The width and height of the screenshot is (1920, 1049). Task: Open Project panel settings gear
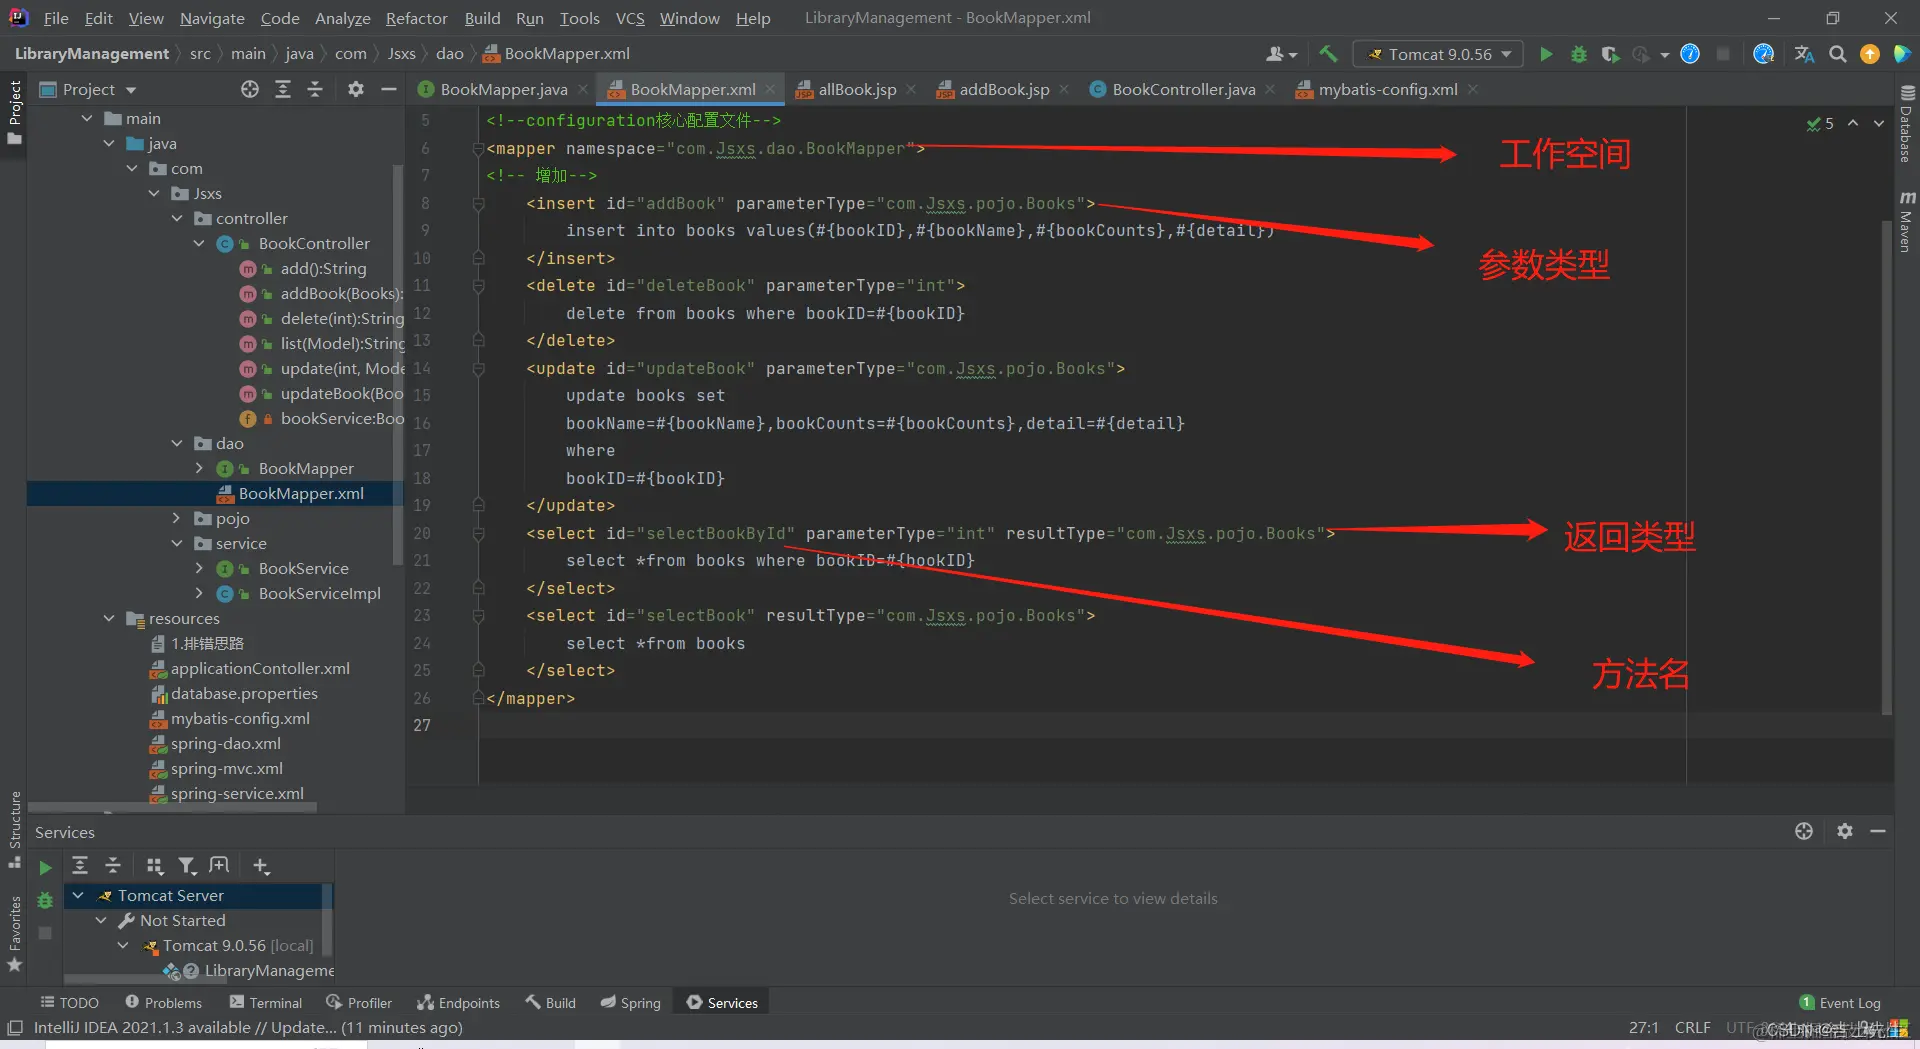(356, 89)
